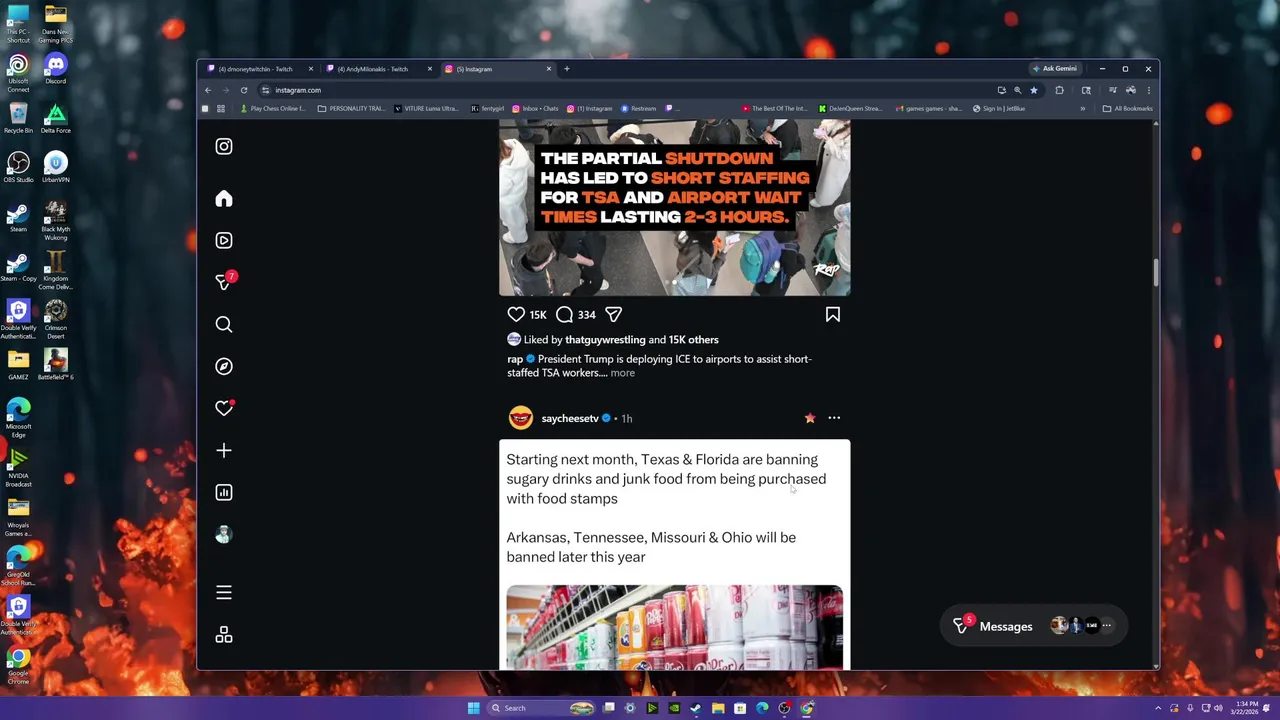Show hidden system tray icons
The width and height of the screenshot is (1280, 720).
1158,708
